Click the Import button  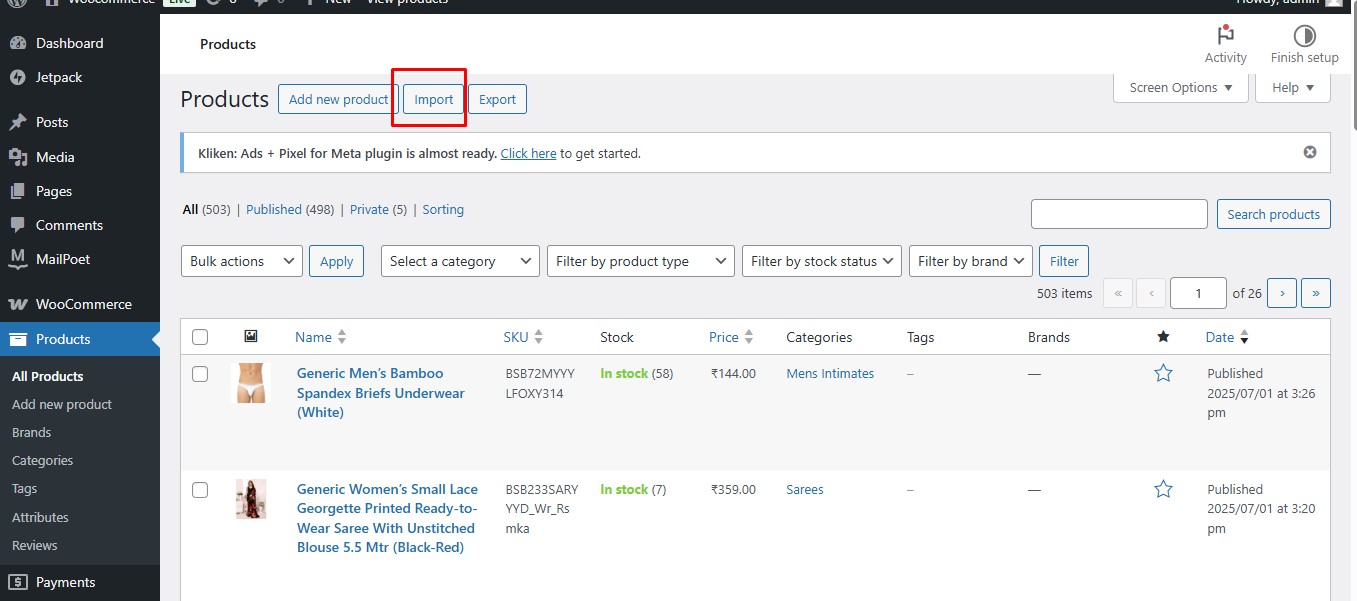pyautogui.click(x=434, y=99)
